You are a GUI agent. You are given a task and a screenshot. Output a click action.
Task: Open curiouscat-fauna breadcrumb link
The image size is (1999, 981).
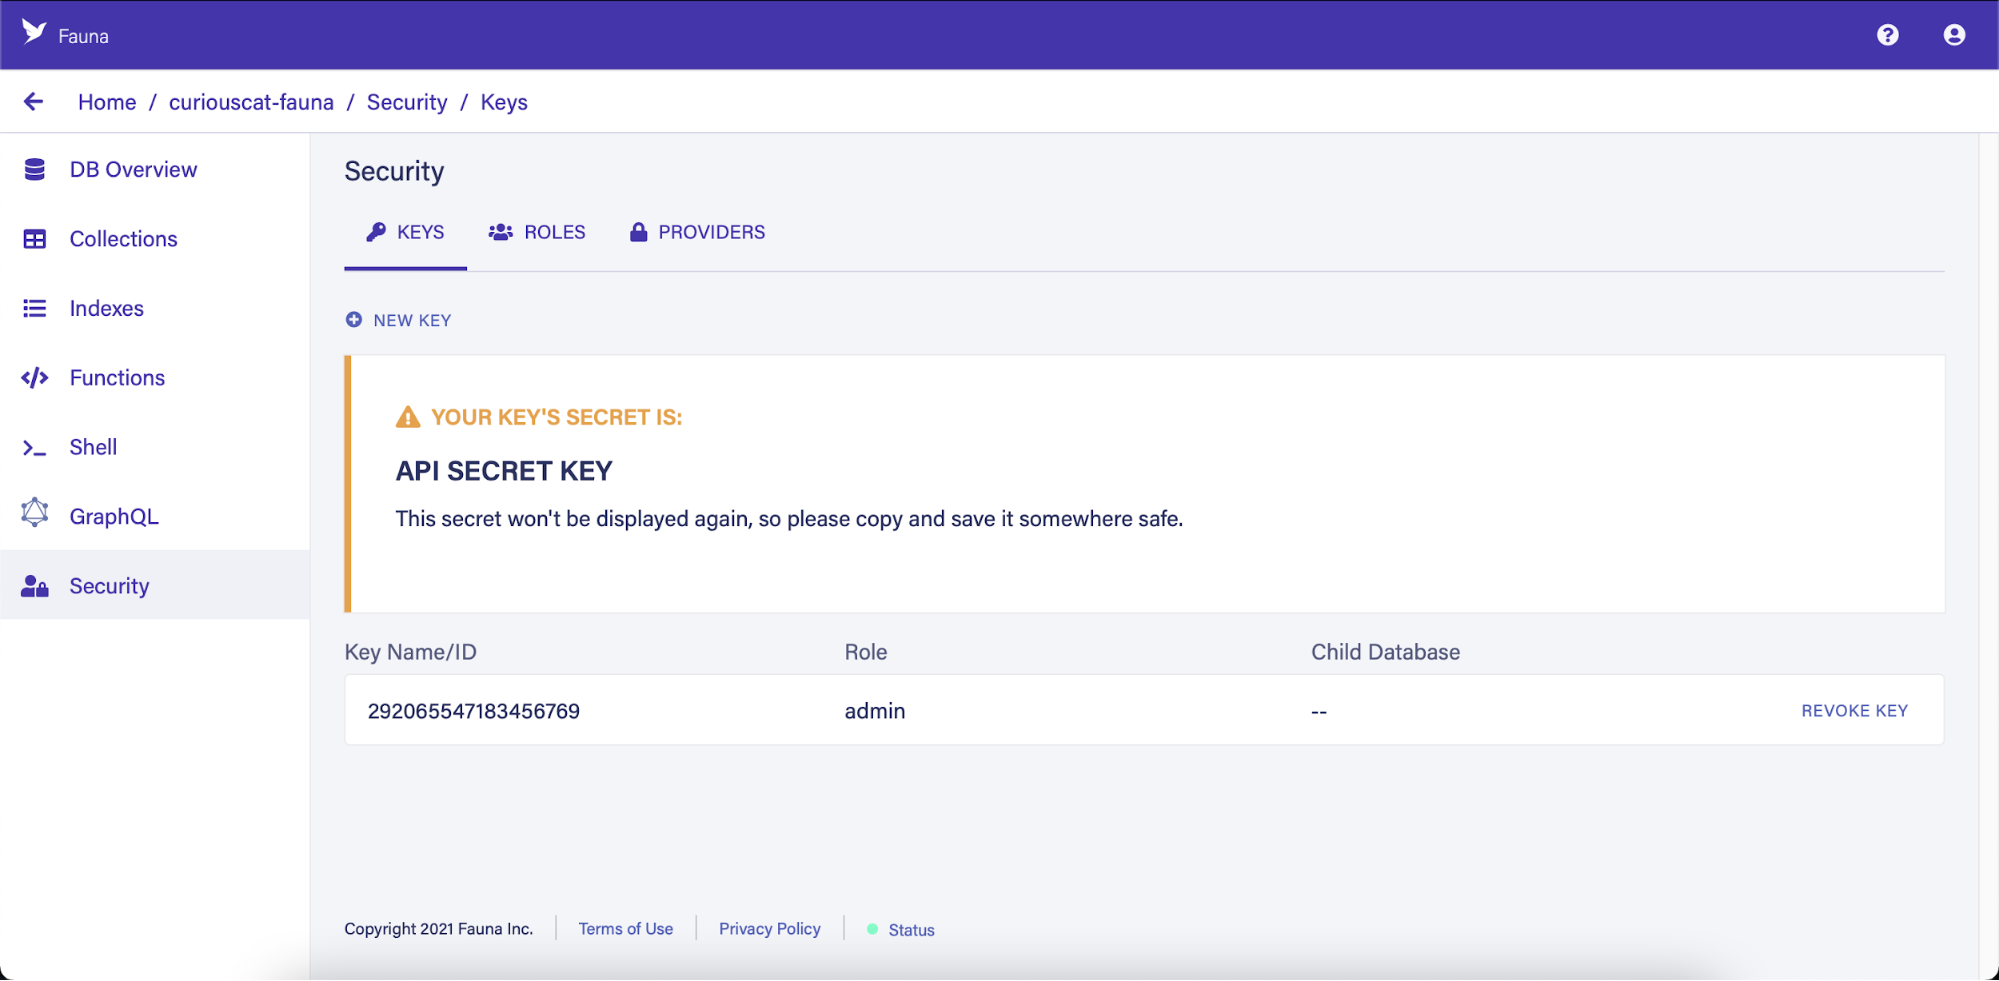point(251,102)
